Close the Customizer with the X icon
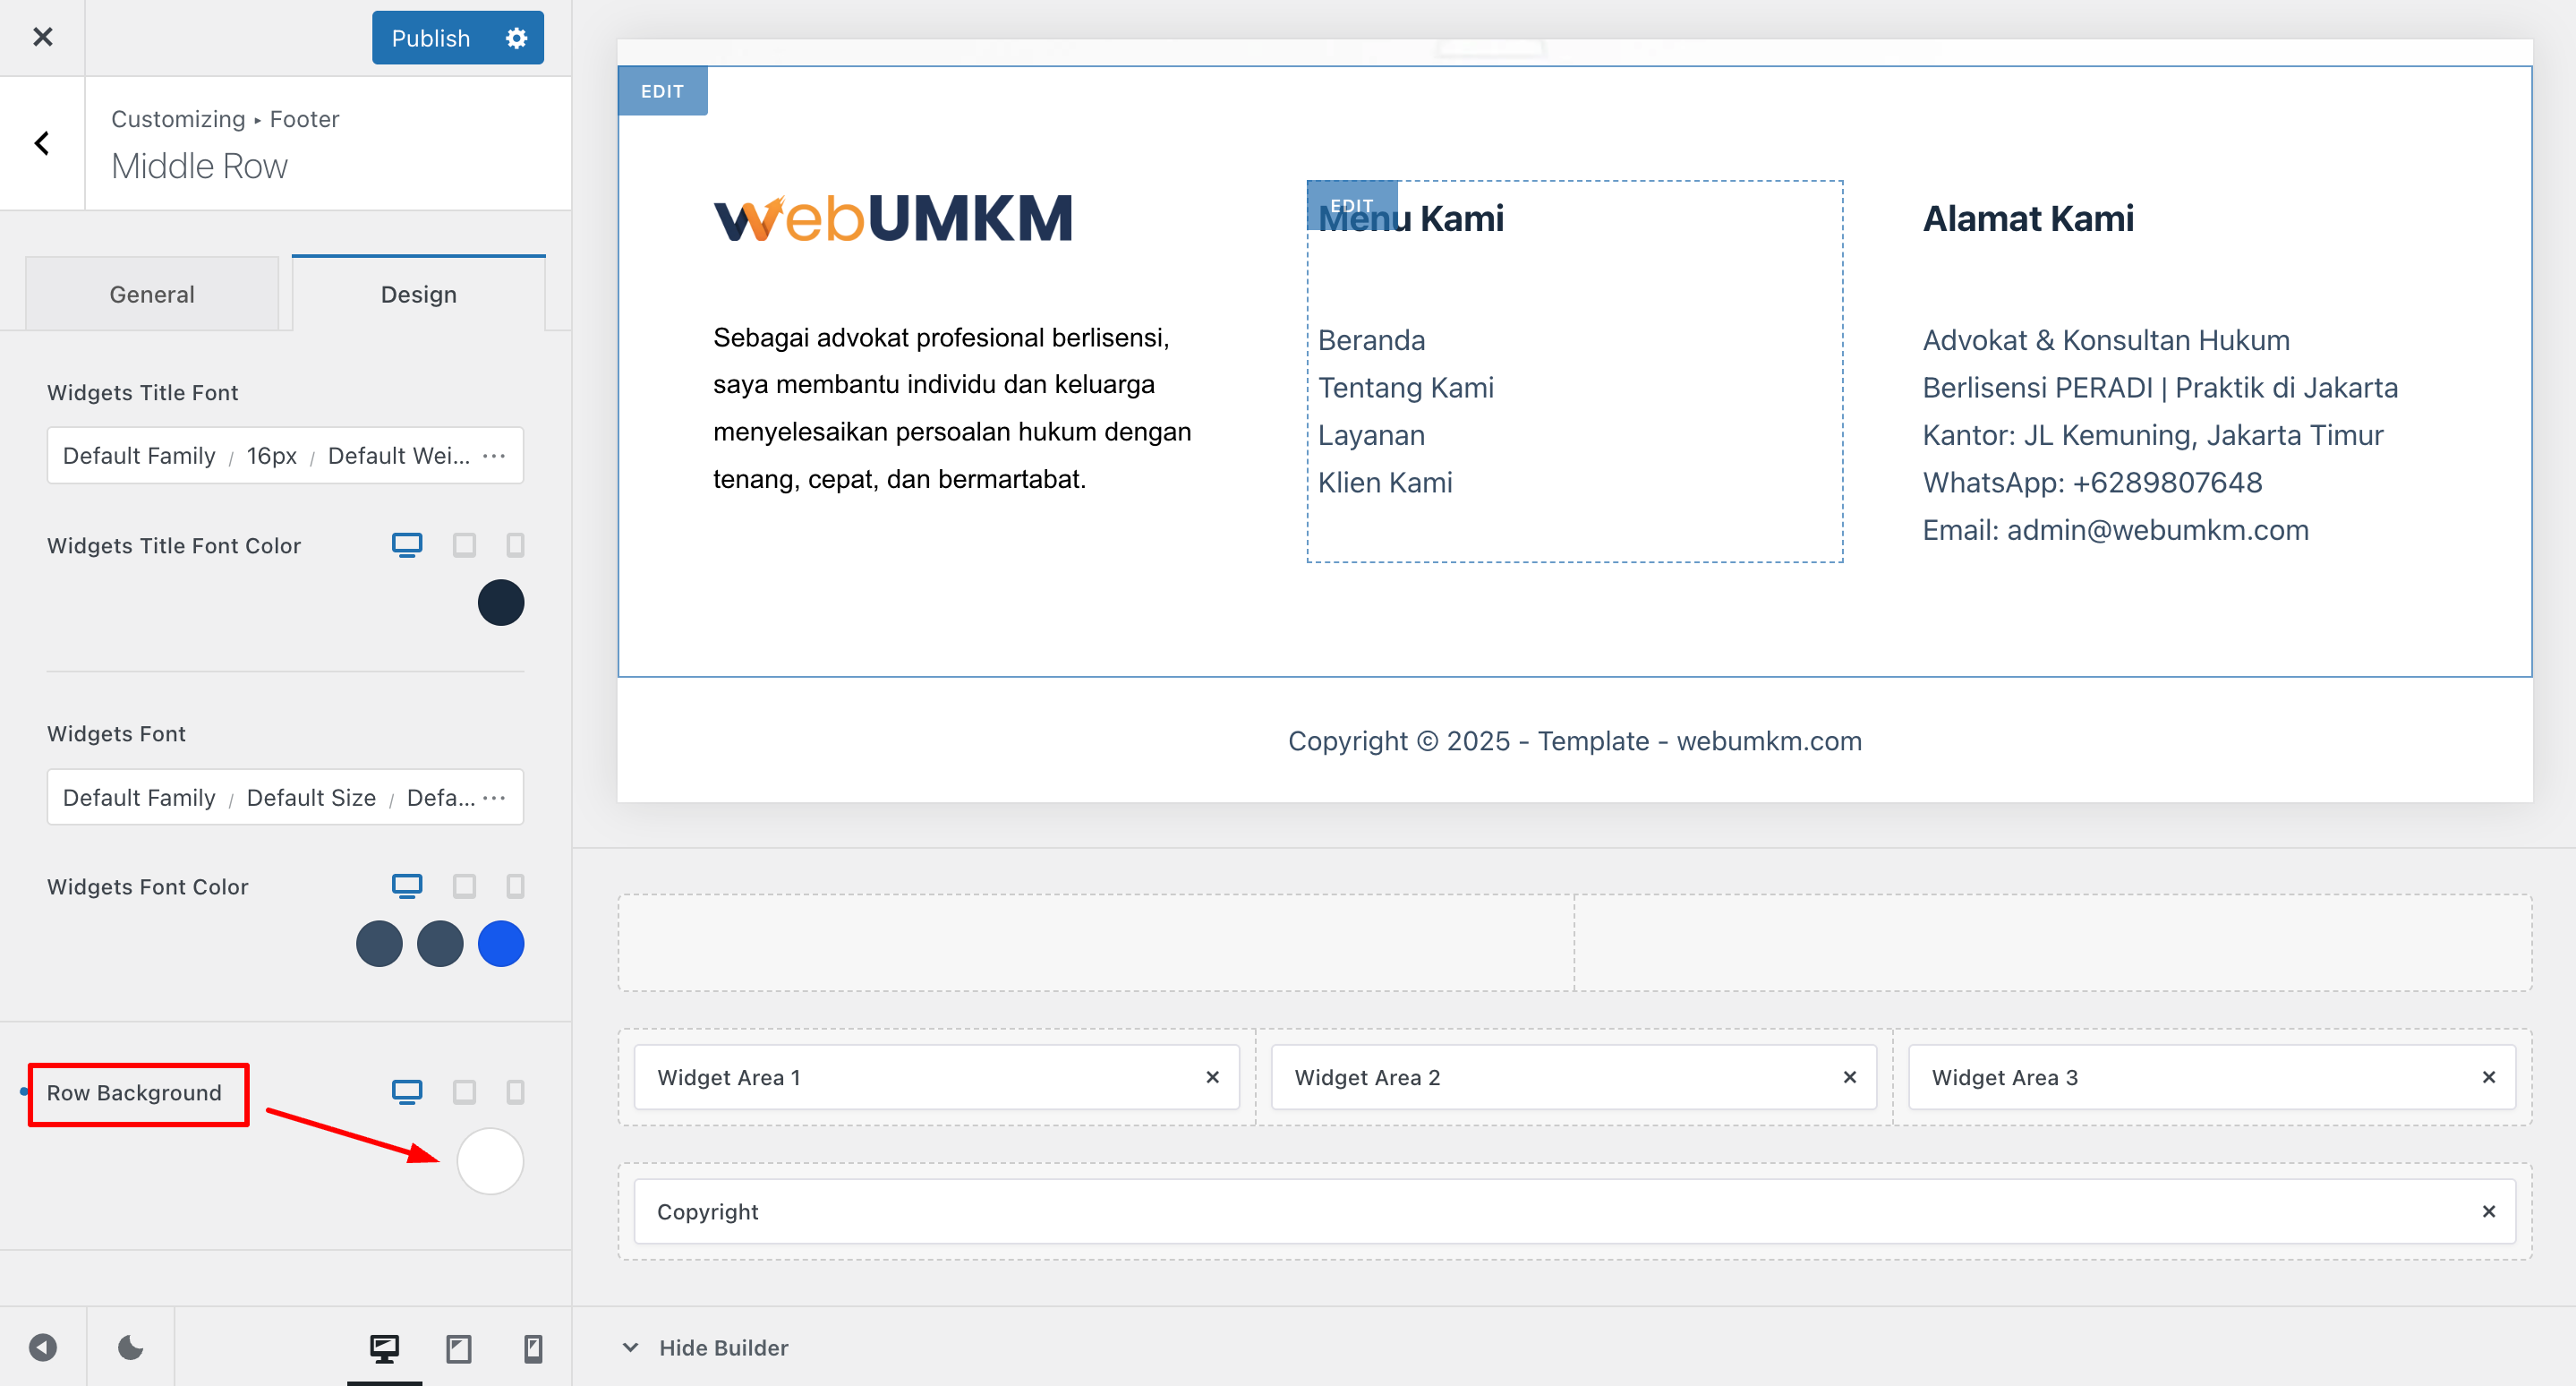This screenshot has height=1386, width=2576. [x=42, y=37]
